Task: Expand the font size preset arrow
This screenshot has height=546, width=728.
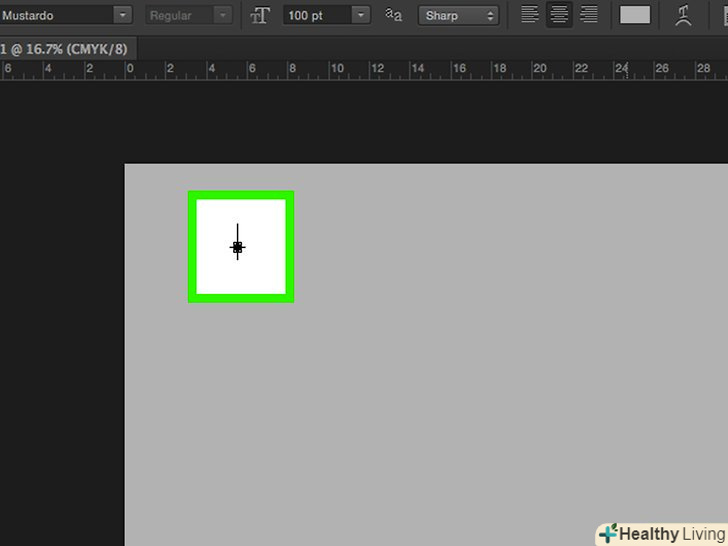Action: coord(360,15)
